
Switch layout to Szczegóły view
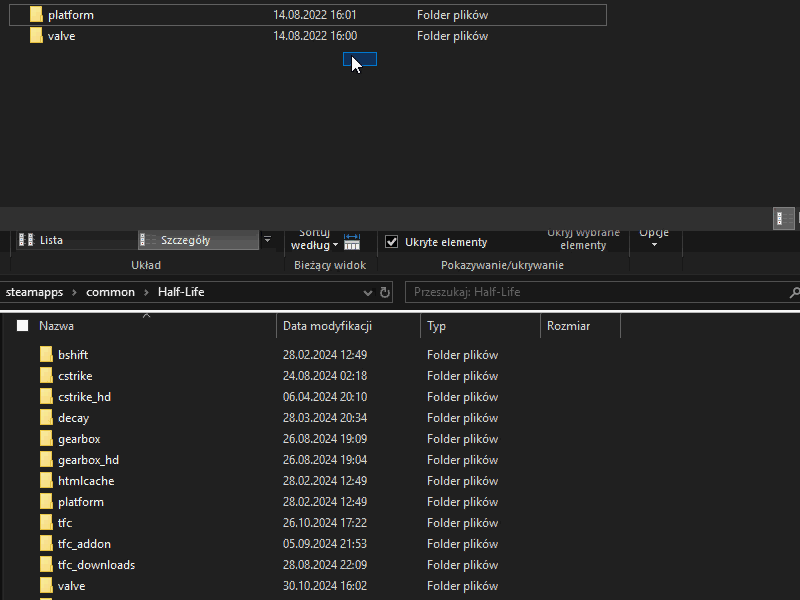[x=185, y=241]
